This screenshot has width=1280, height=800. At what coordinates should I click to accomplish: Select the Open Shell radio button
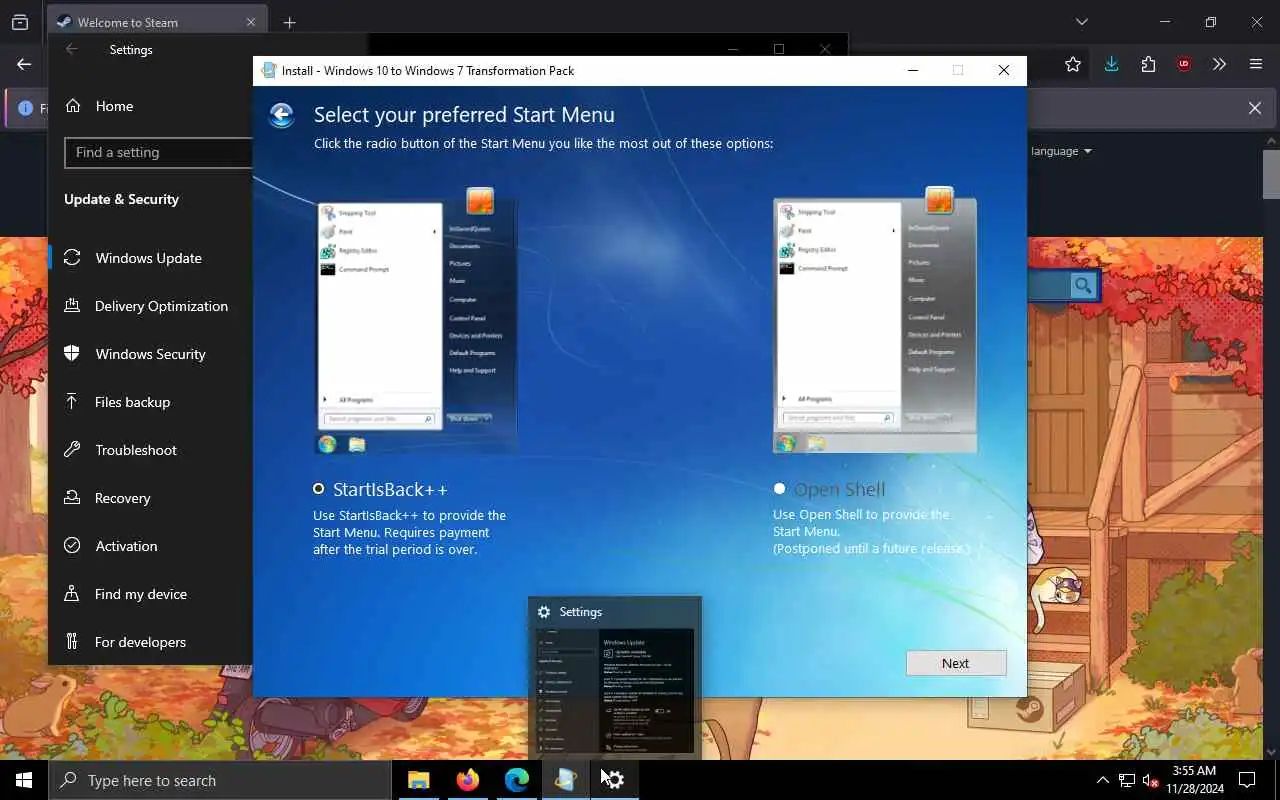[779, 489]
